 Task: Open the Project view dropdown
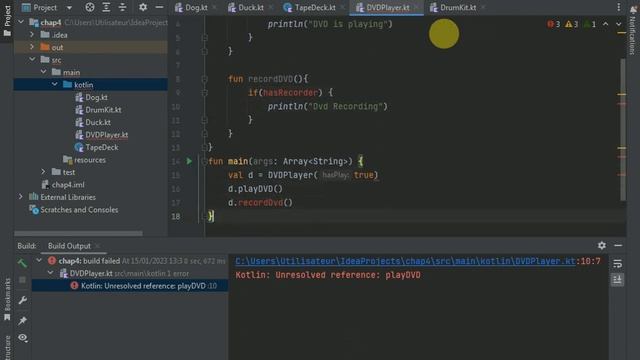tap(69, 7)
